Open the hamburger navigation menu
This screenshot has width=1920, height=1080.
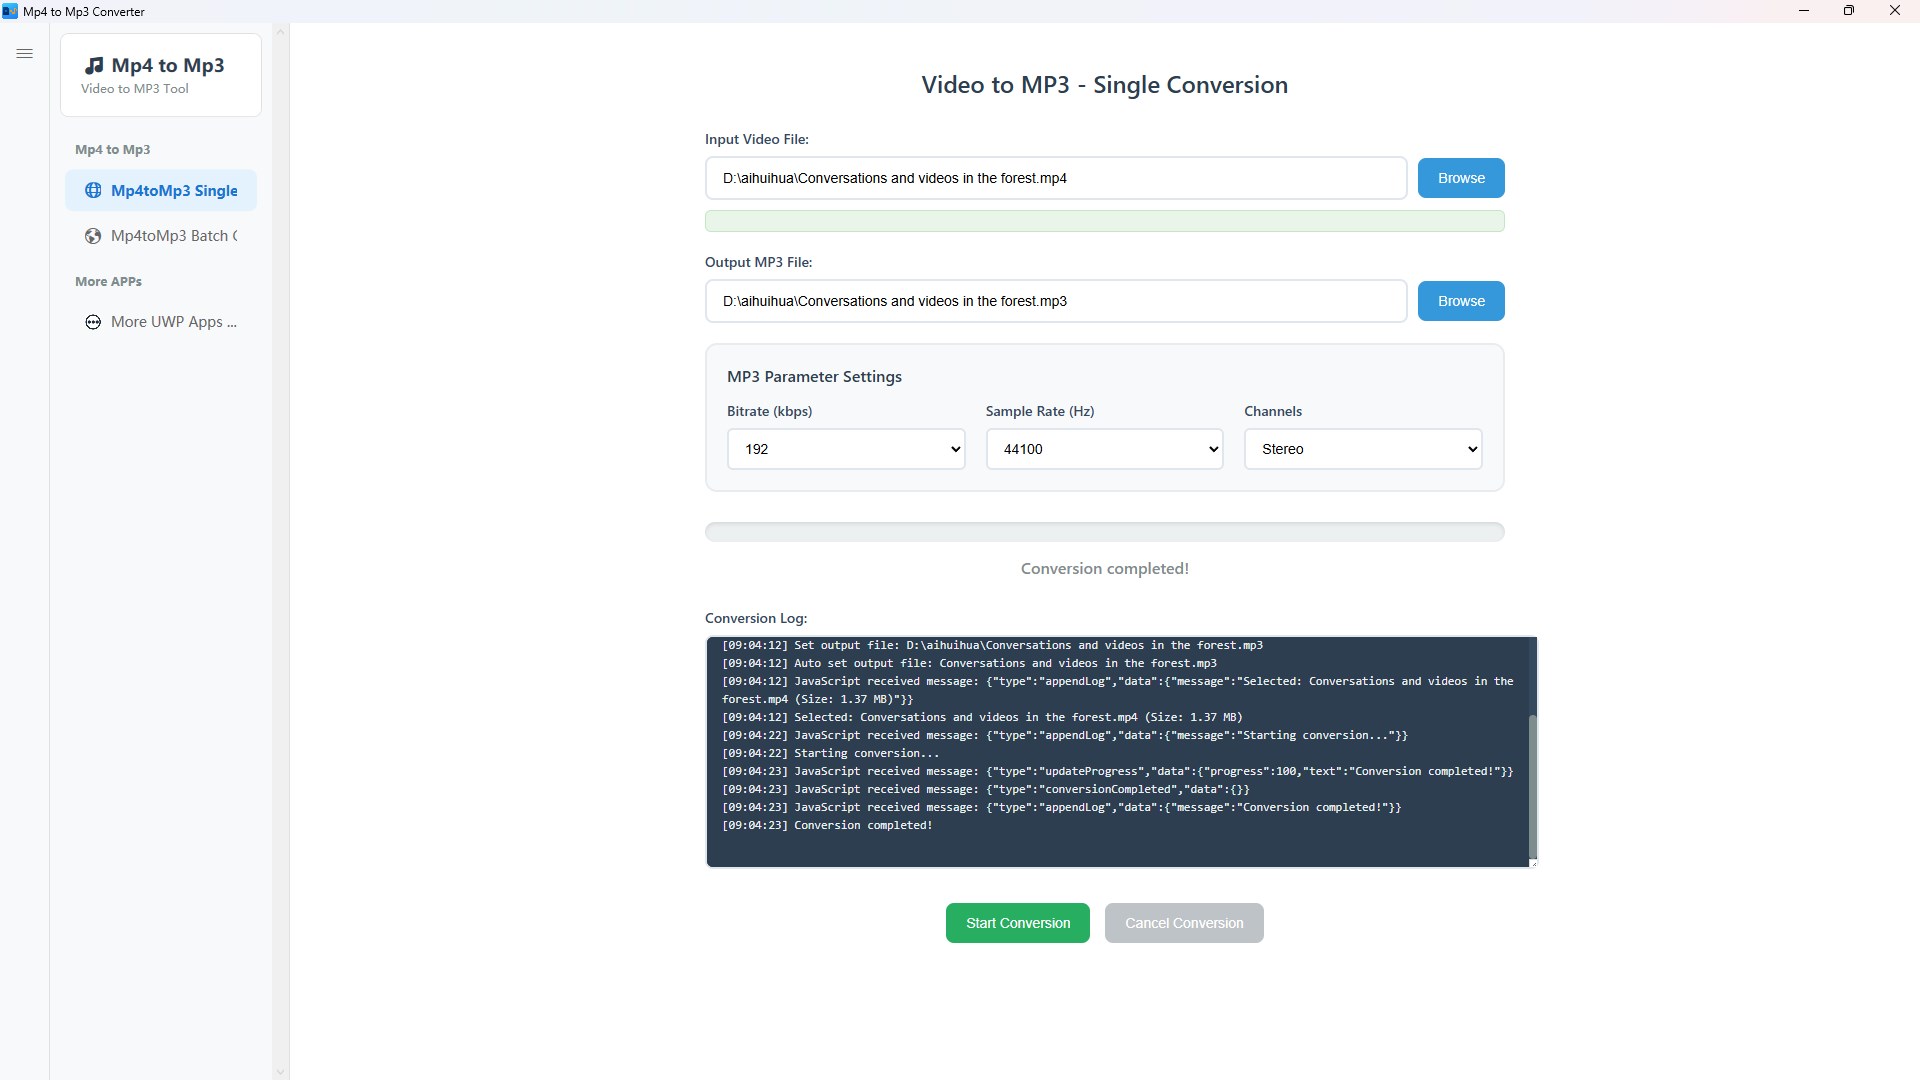[x=25, y=53]
